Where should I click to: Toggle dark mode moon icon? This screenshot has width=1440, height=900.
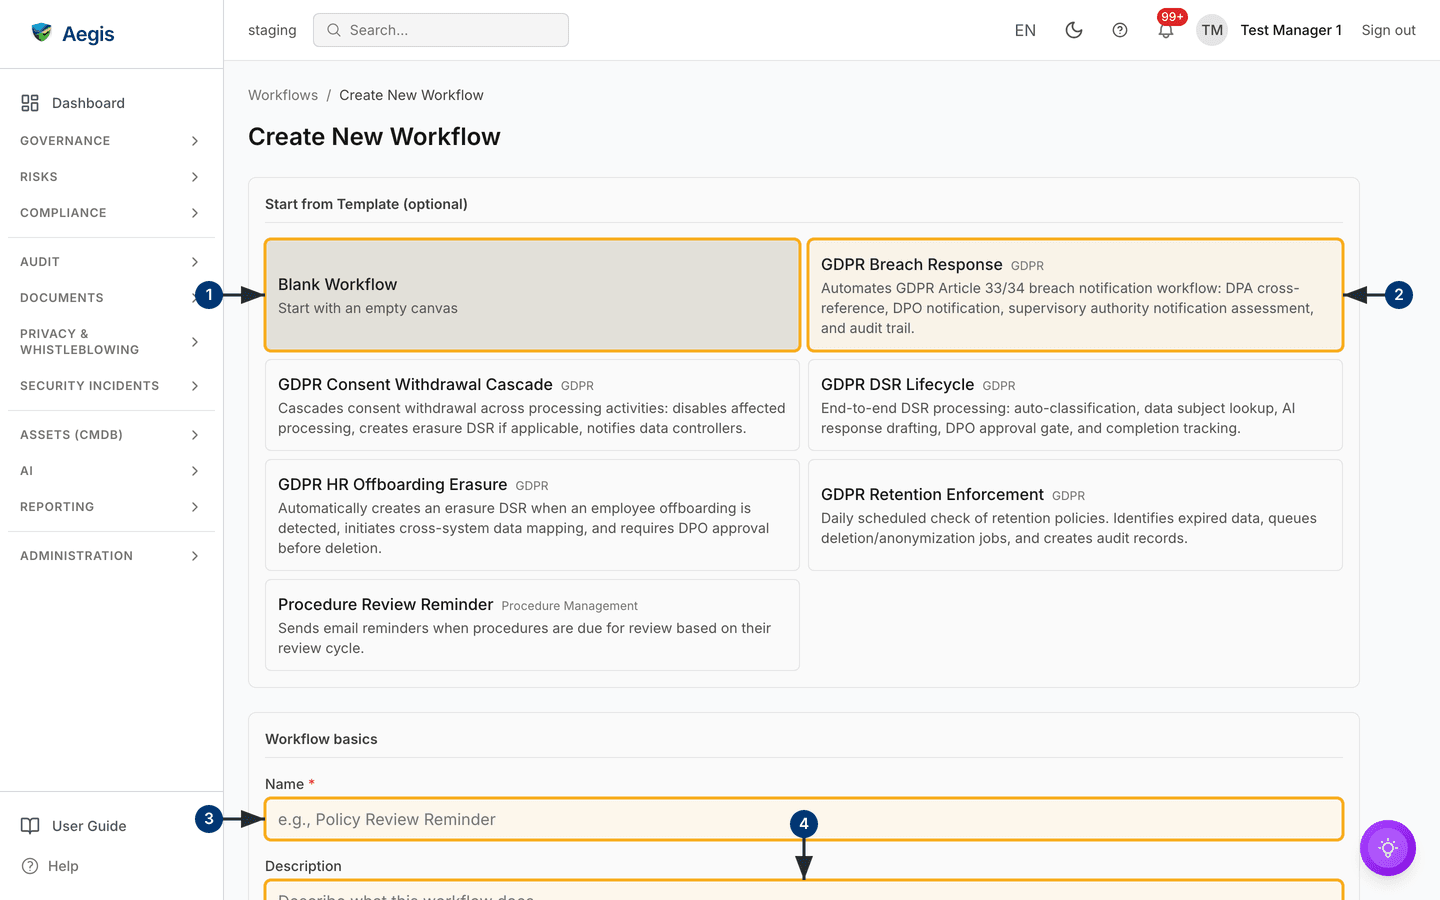(x=1074, y=30)
